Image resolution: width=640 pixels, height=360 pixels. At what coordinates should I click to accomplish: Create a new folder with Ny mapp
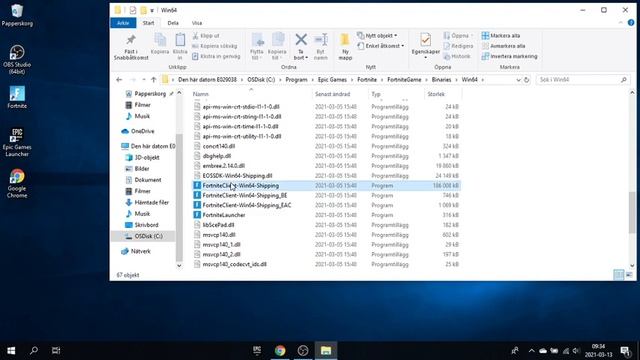(x=345, y=46)
